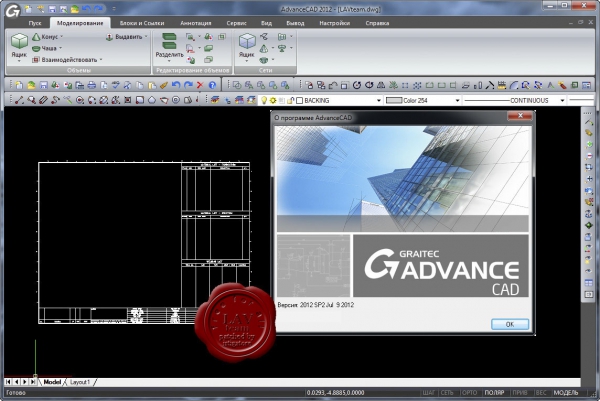Click the Match properties brush icon
This screenshot has width=600, height=401.
(x=164, y=85)
